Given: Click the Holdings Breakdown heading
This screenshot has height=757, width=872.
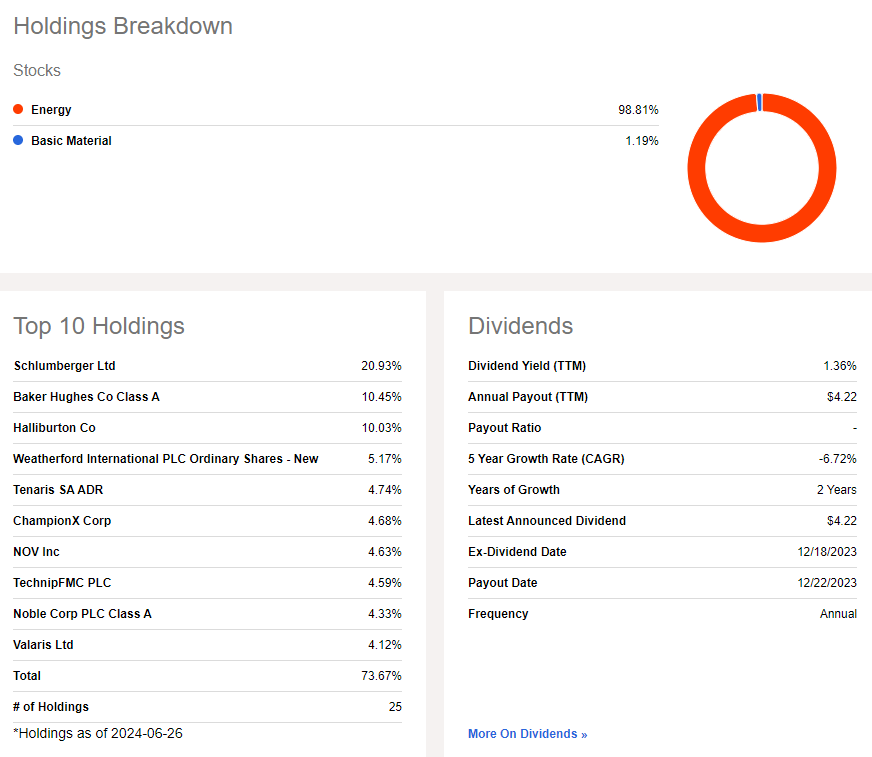Looking at the screenshot, I should coord(123,26).
